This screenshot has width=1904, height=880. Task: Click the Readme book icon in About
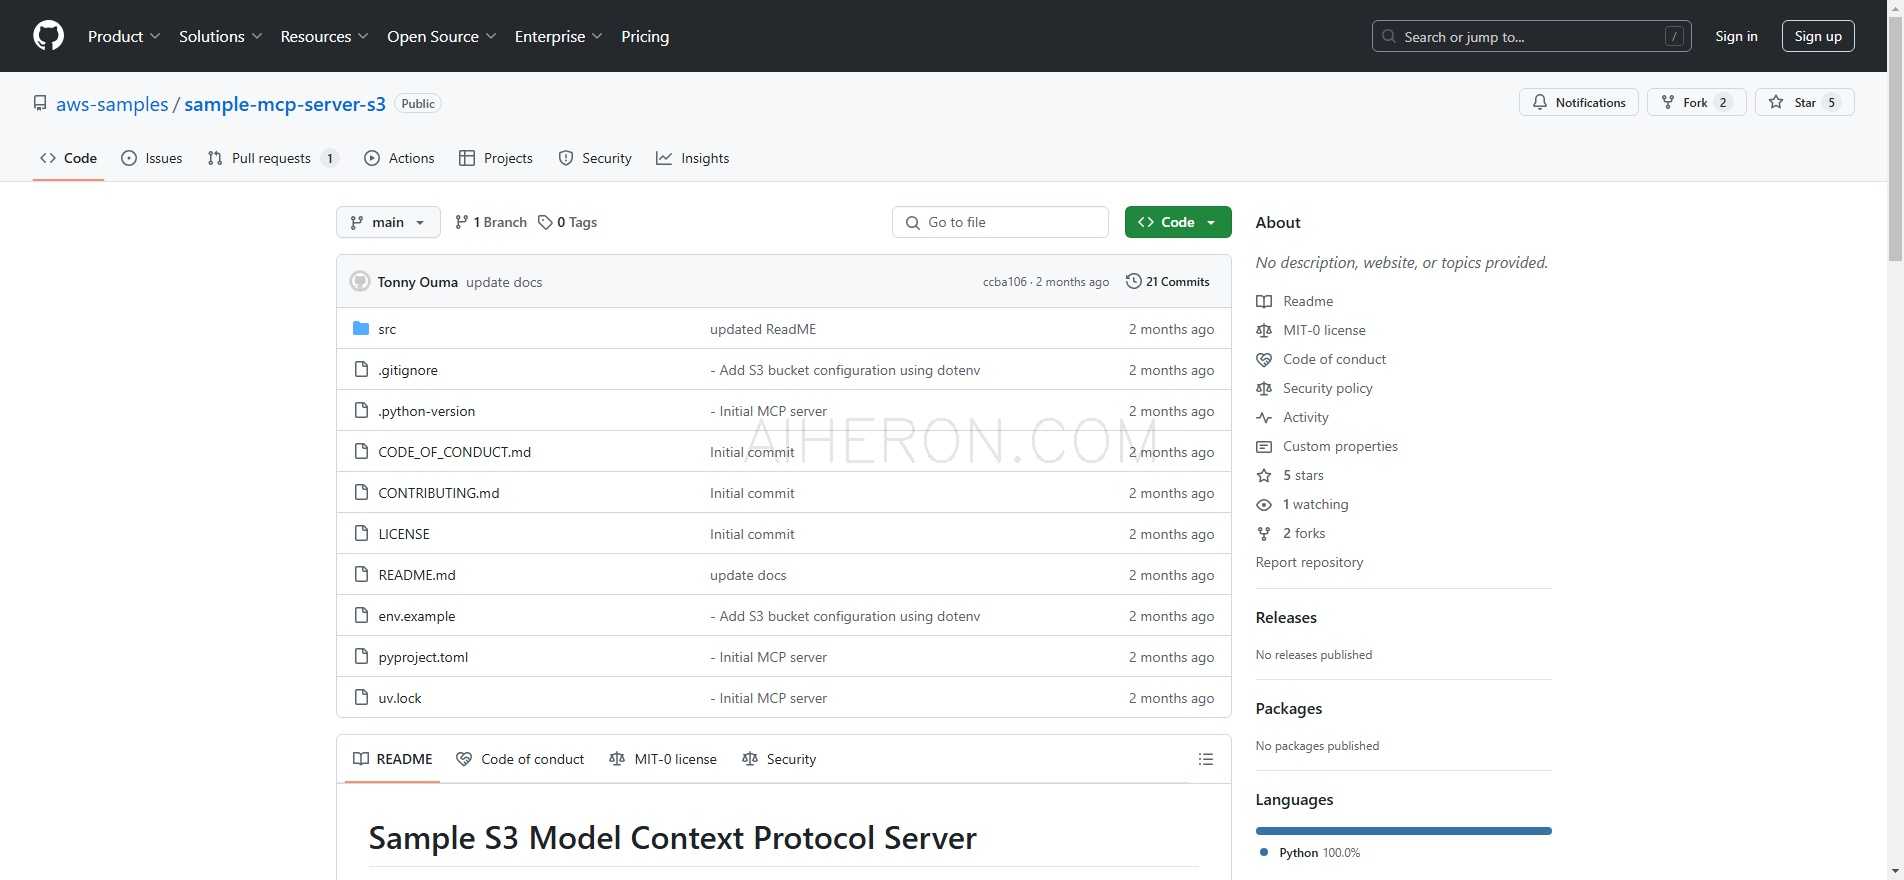point(1264,301)
